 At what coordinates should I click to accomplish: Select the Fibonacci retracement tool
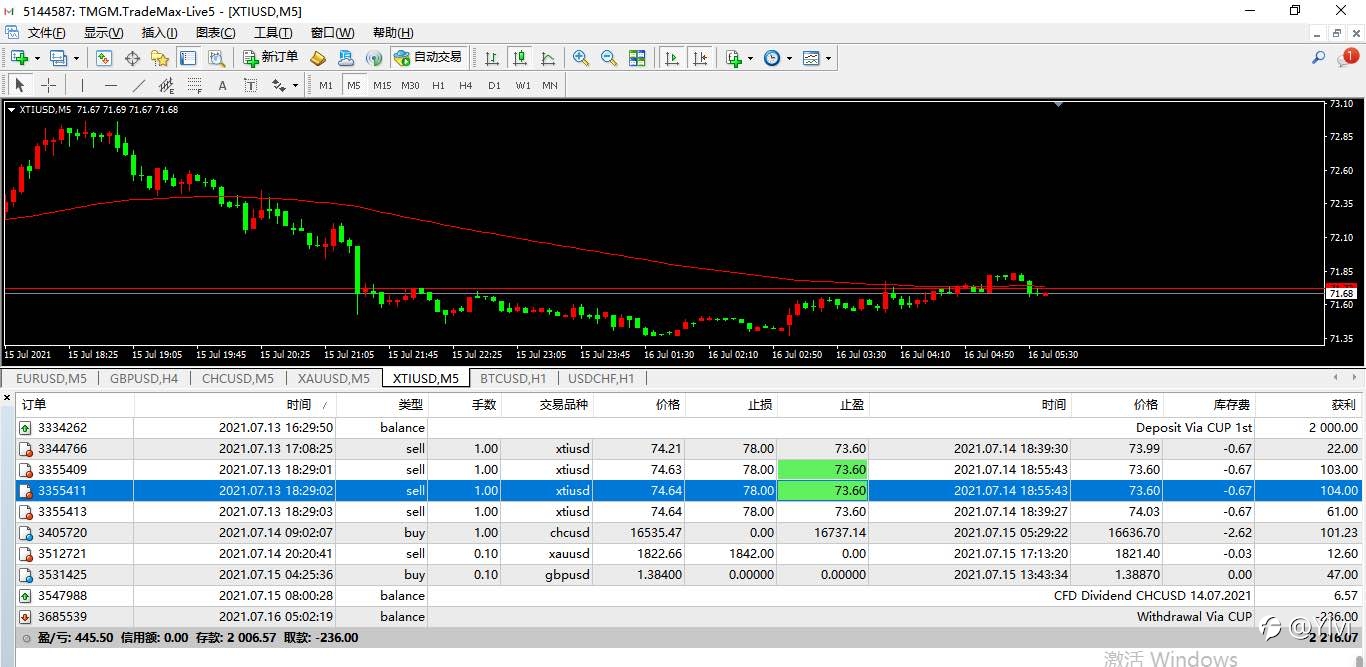click(x=195, y=85)
